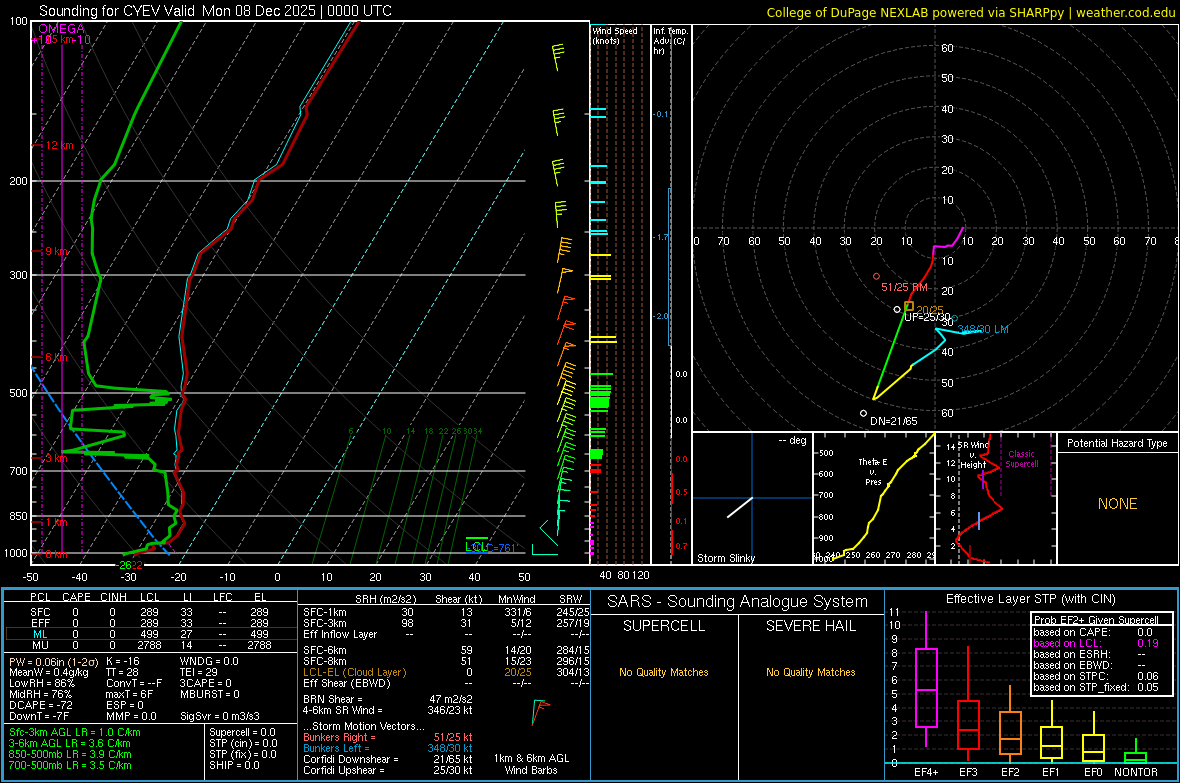
Task: Select the SFC-1km kinematics row
Action: point(446,612)
